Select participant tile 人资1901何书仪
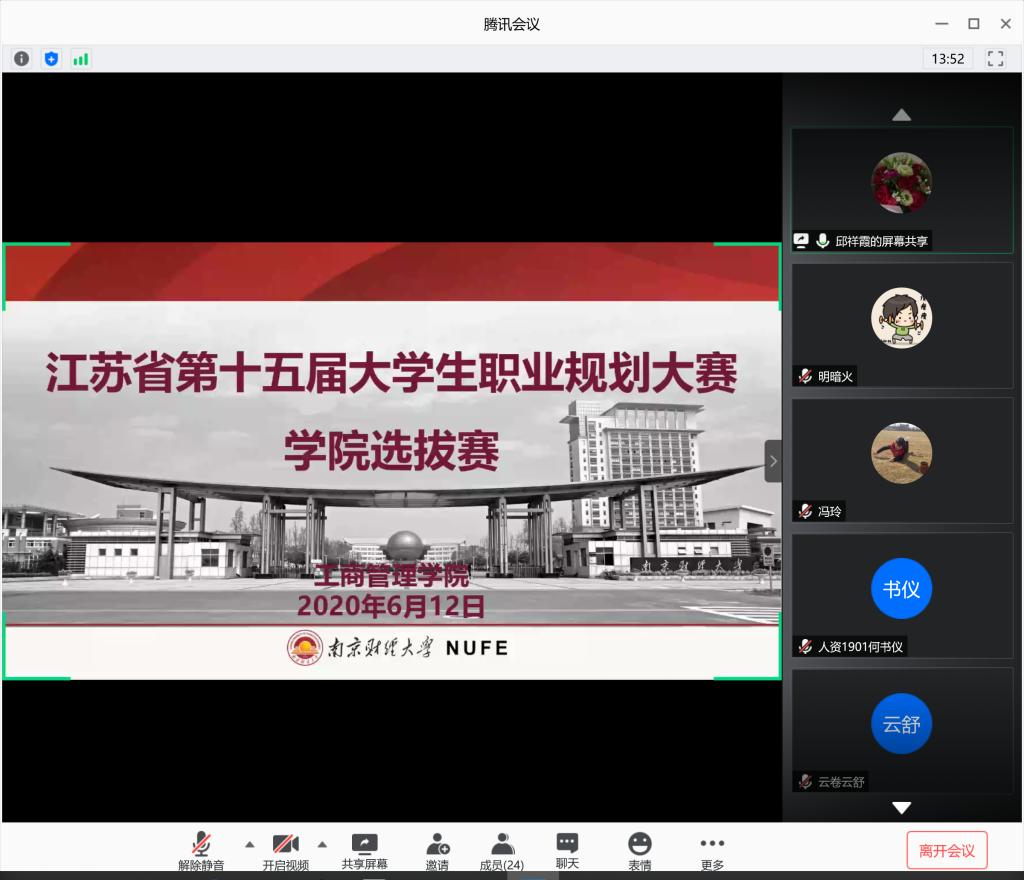Viewport: 1024px width, 880px height. (901, 594)
